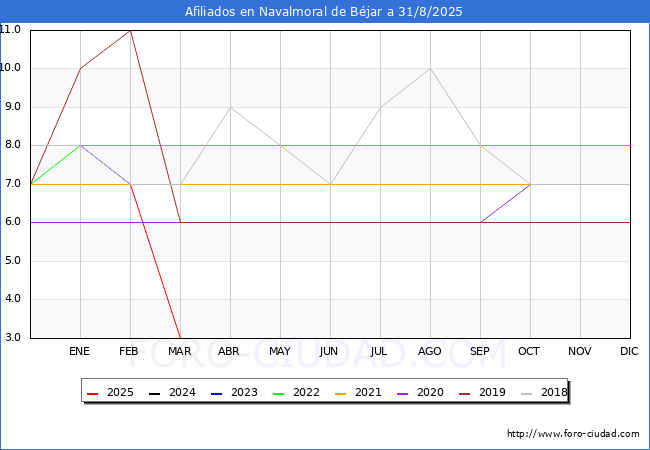Select the 2020 legend label

430,392
